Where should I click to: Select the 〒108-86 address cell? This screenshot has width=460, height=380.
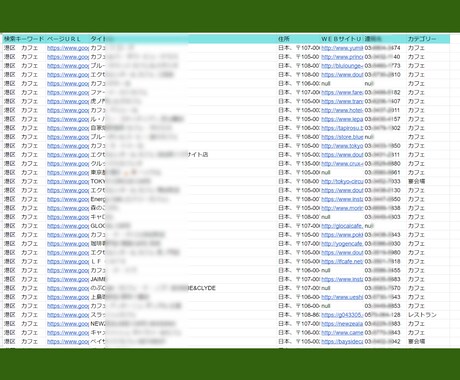pyautogui.click(x=299, y=315)
